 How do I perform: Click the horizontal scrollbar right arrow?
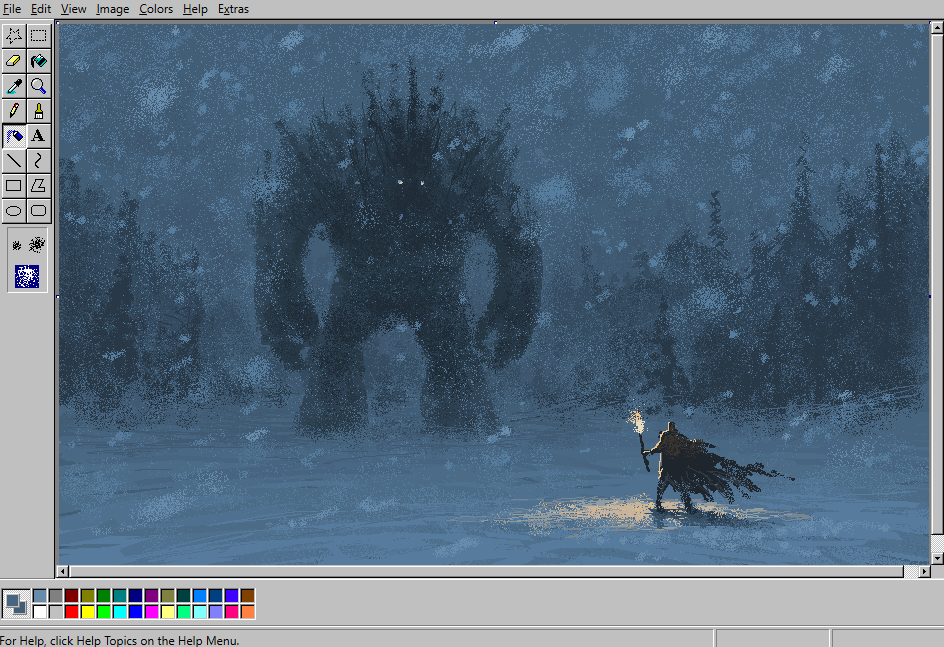click(x=925, y=571)
